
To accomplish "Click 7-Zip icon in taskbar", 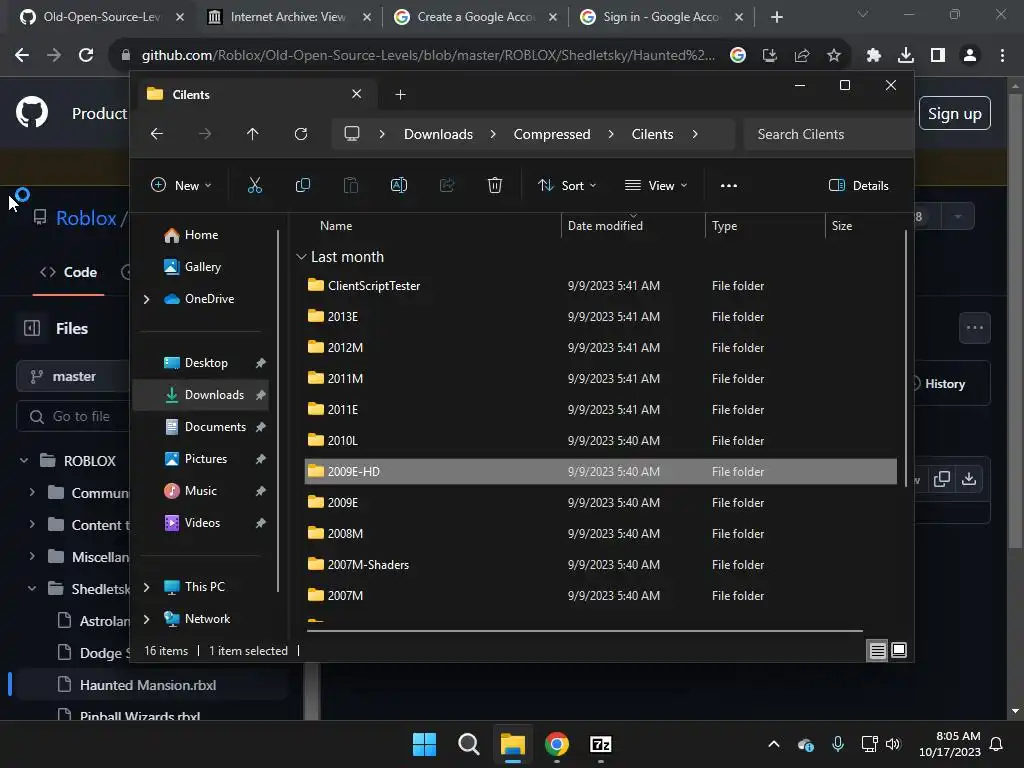I will [x=600, y=744].
